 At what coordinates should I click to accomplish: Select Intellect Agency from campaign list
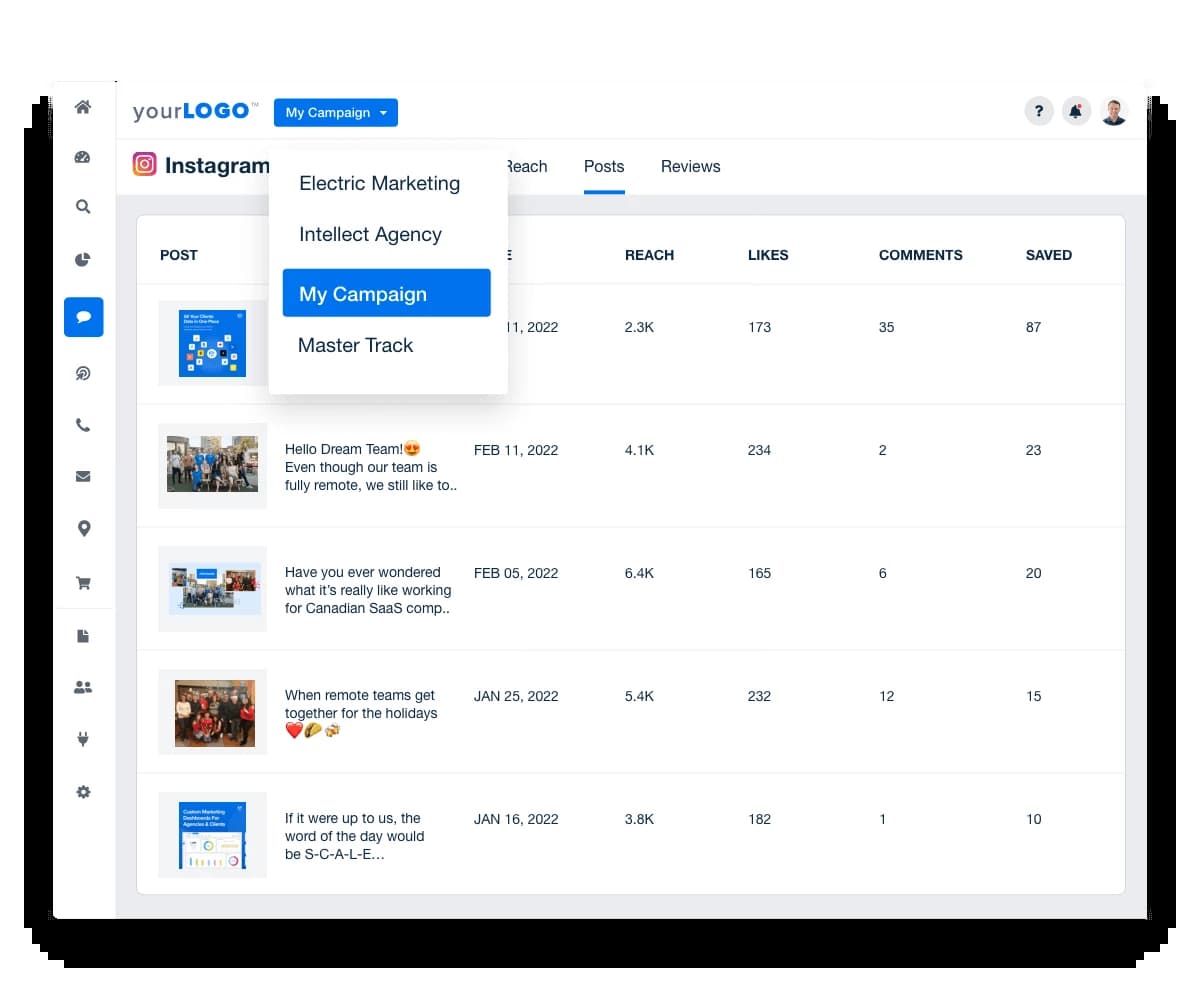(x=370, y=234)
